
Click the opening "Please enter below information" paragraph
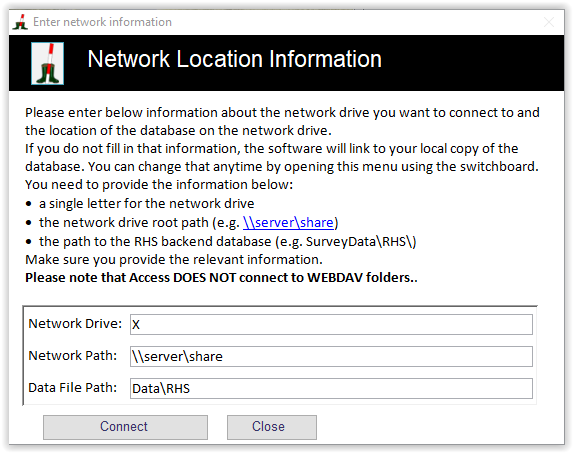(282, 121)
